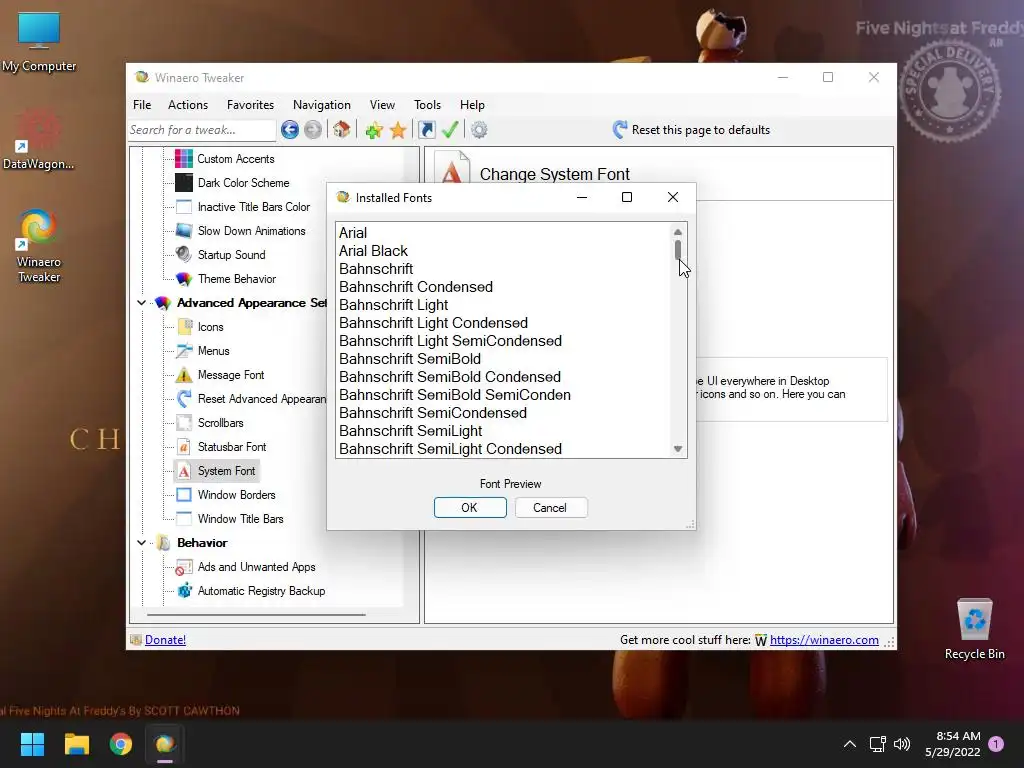The image size is (1024, 768).
Task: Cancel the Installed Fonts dialog
Action: click(x=551, y=507)
